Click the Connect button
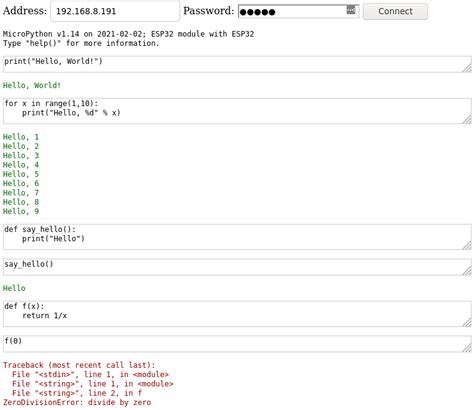 point(395,11)
